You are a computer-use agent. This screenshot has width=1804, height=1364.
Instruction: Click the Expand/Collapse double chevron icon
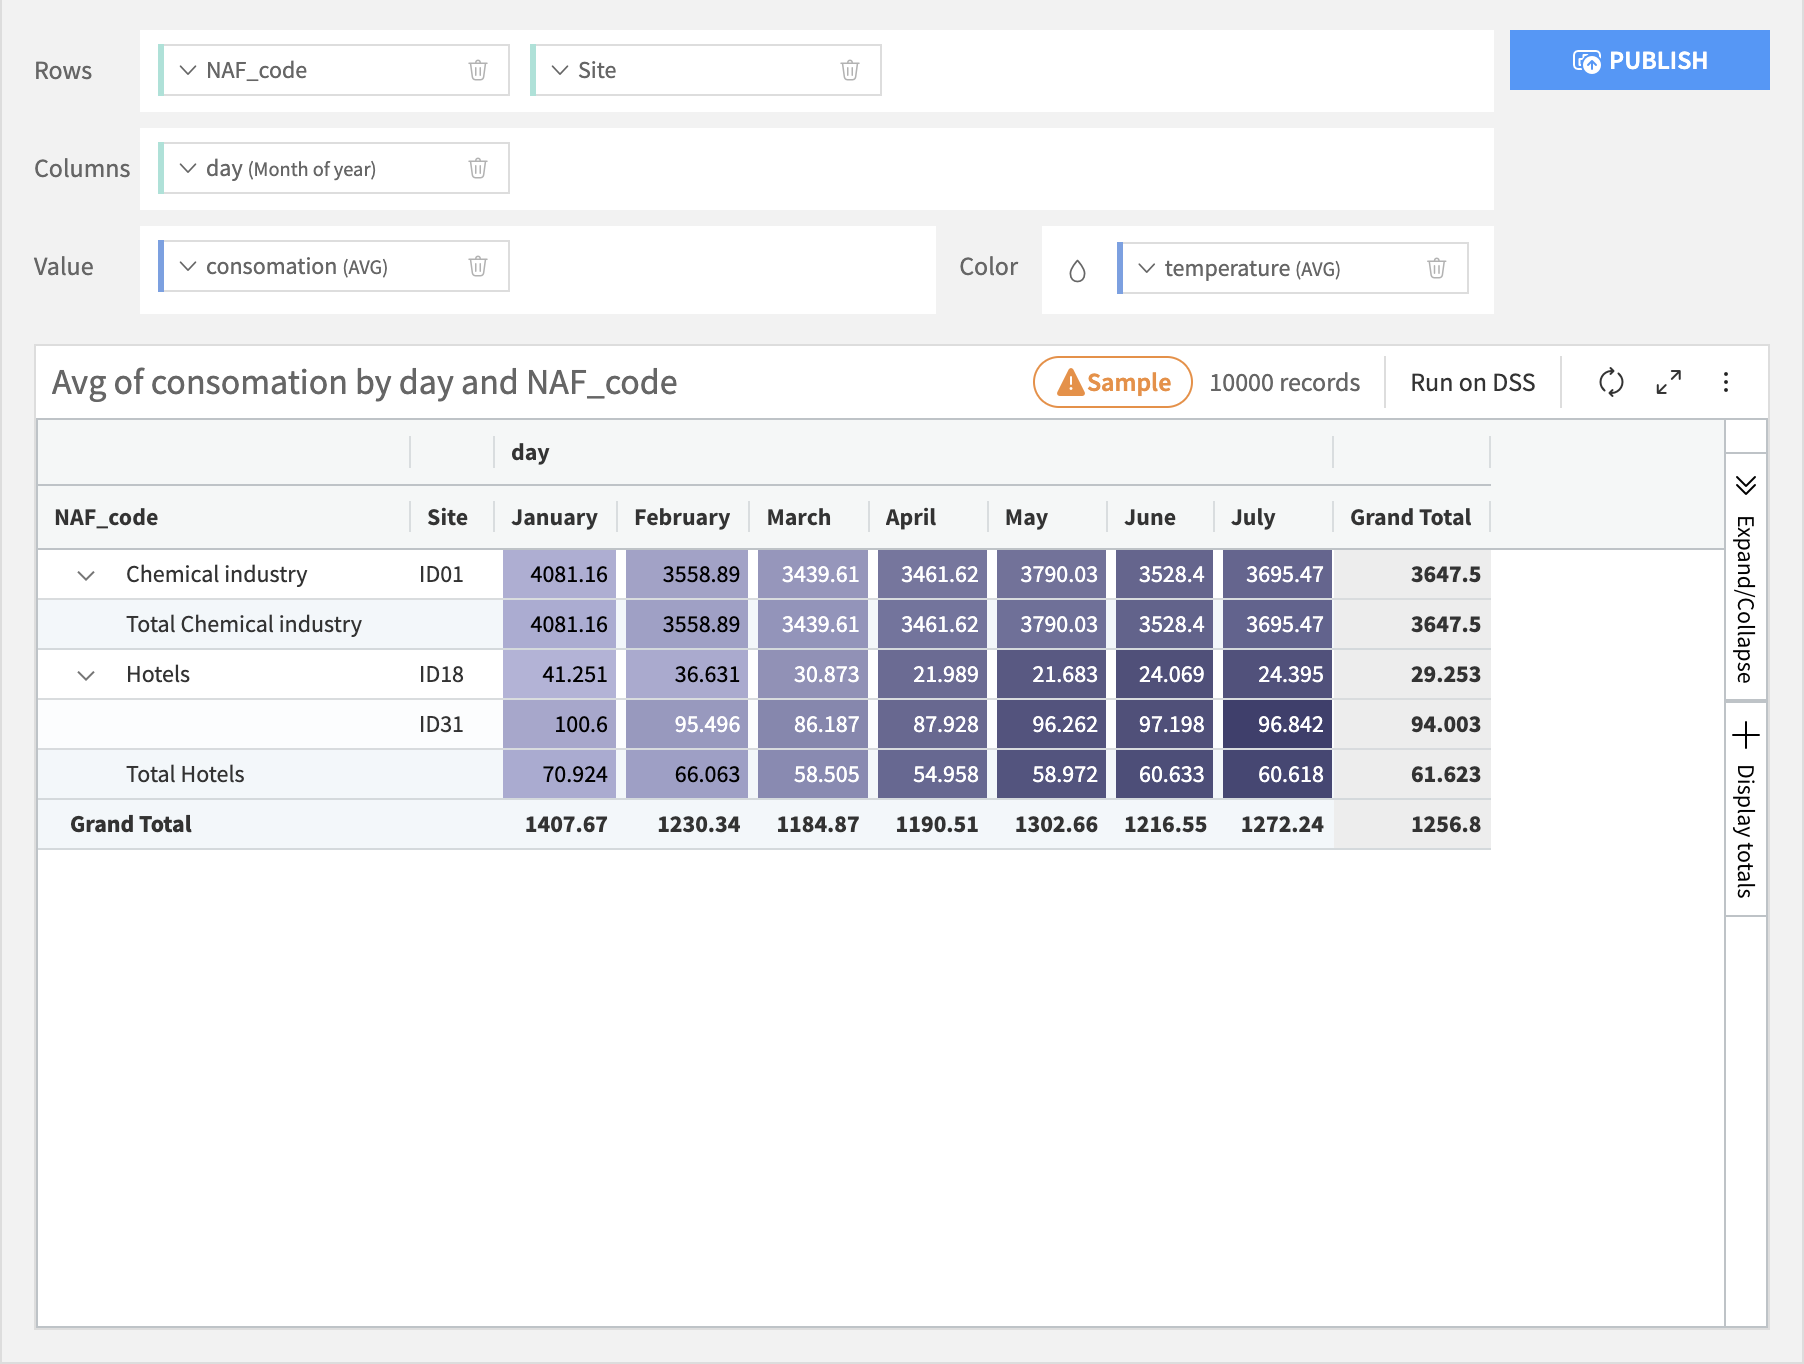click(1746, 485)
